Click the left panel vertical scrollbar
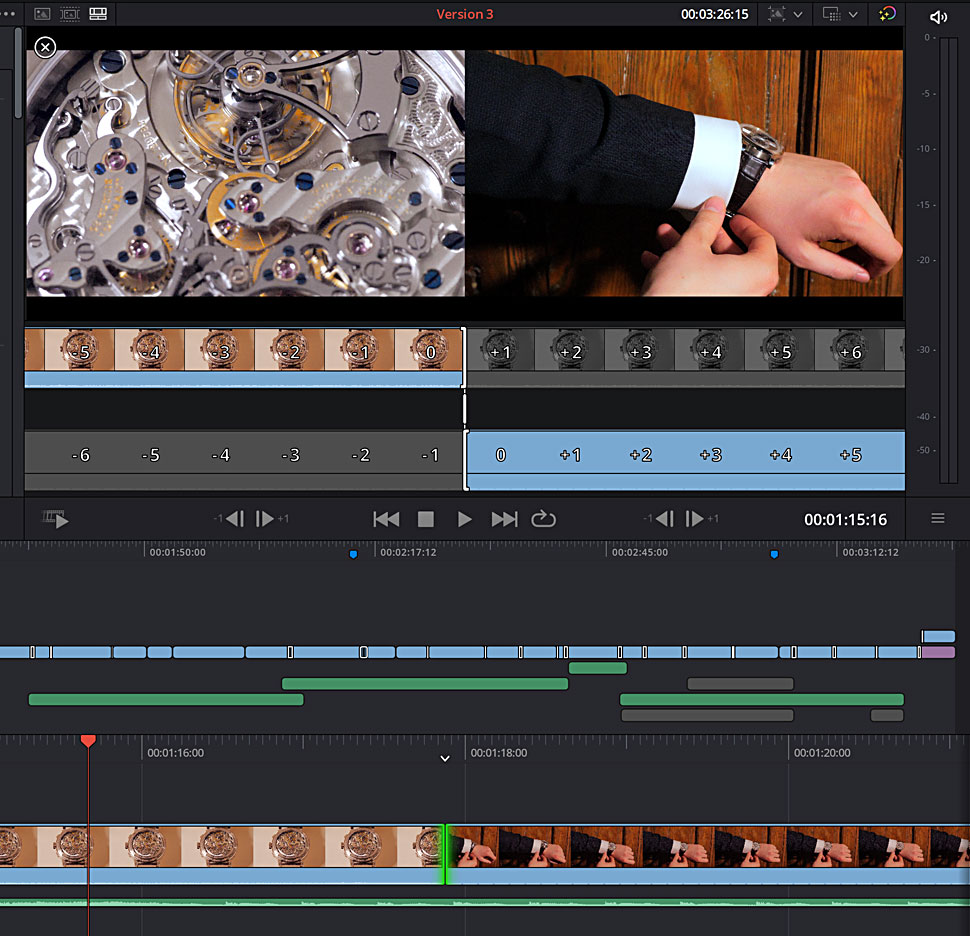Image resolution: width=970 pixels, height=936 pixels. 19,73
